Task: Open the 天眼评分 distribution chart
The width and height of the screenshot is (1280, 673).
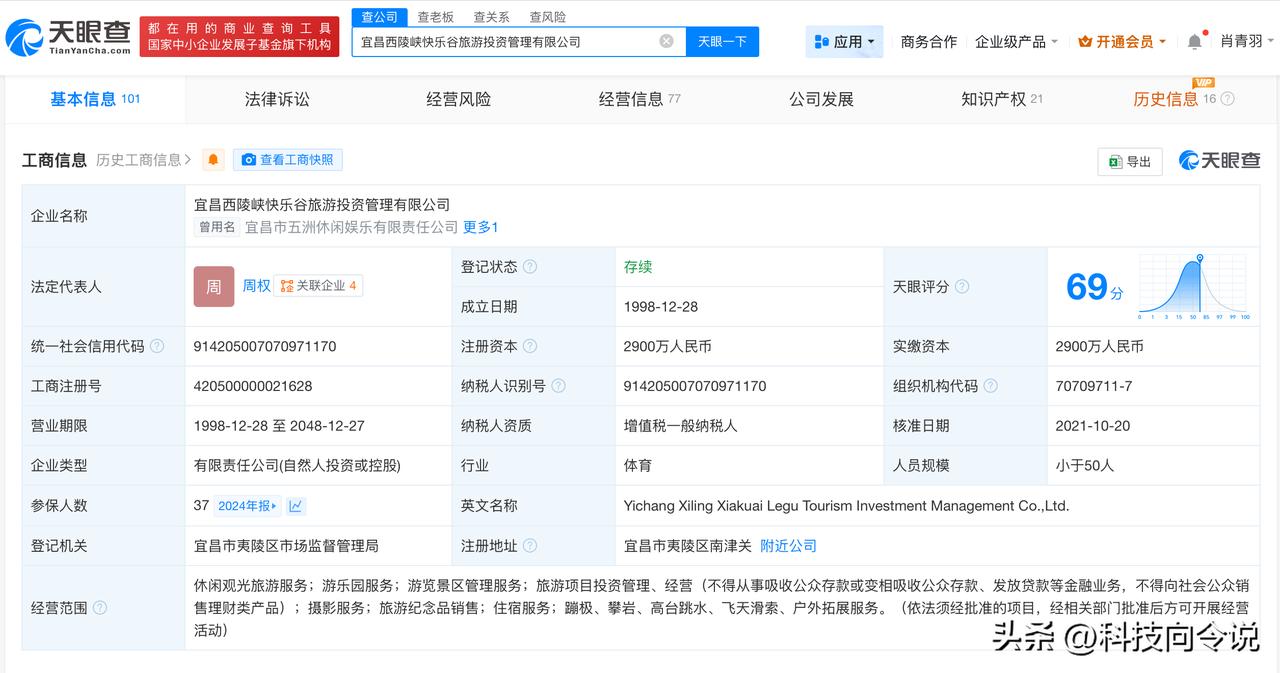Action: coord(1192,287)
